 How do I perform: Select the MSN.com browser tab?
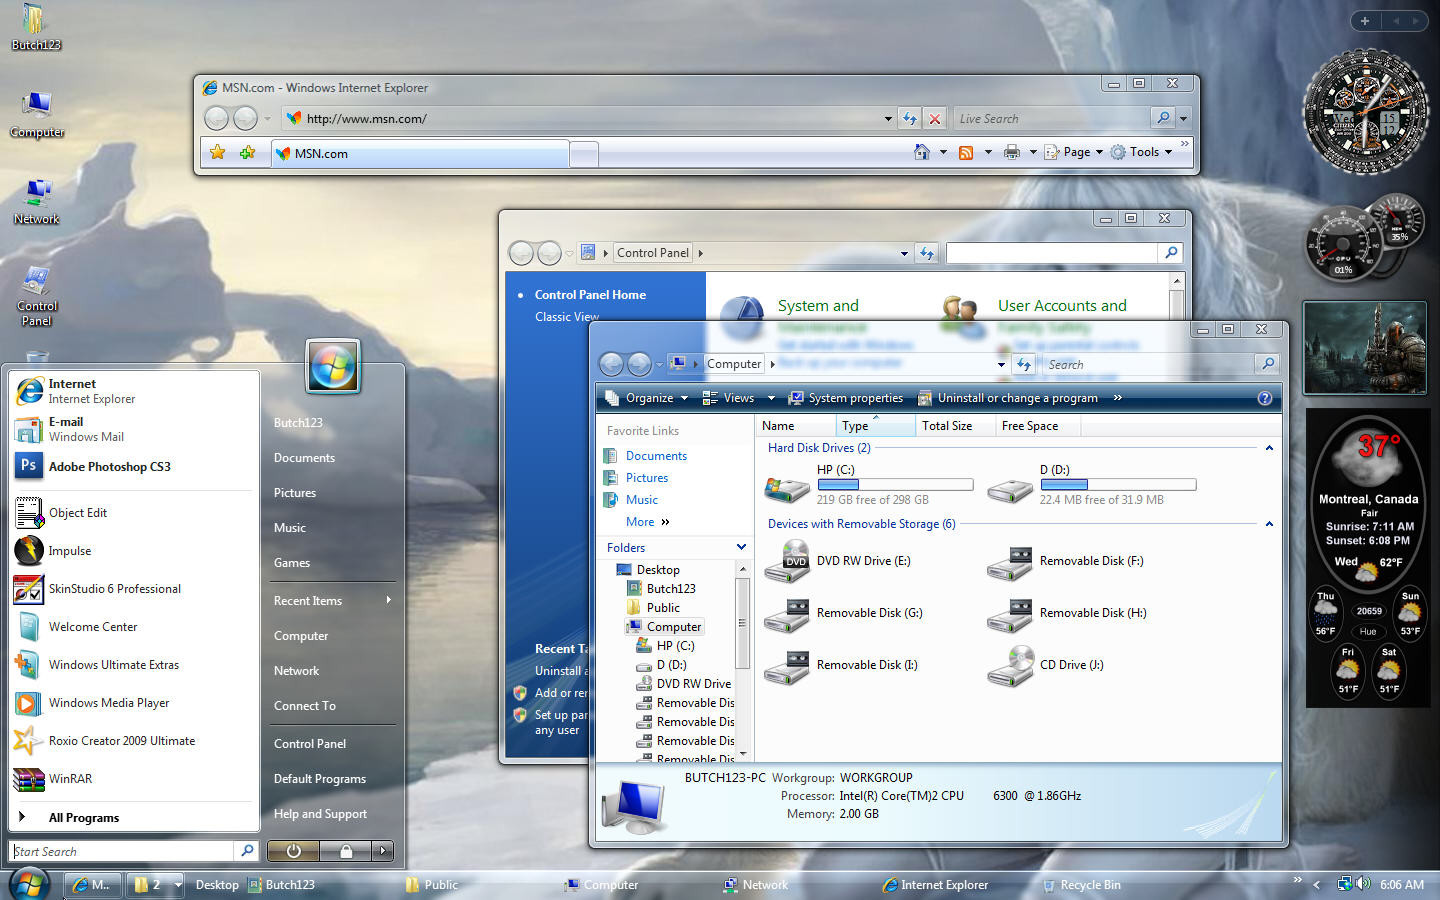420,153
